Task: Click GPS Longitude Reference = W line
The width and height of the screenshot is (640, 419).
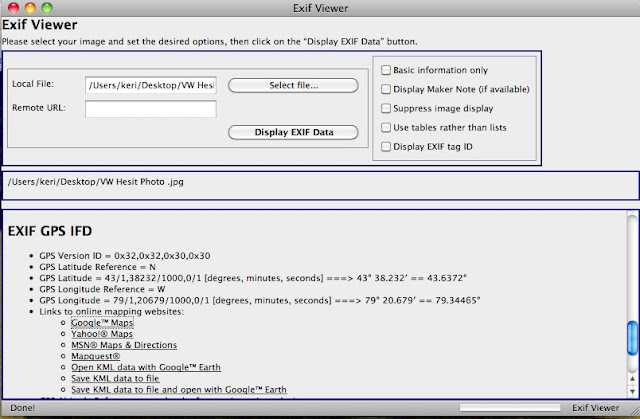Action: (x=102, y=289)
